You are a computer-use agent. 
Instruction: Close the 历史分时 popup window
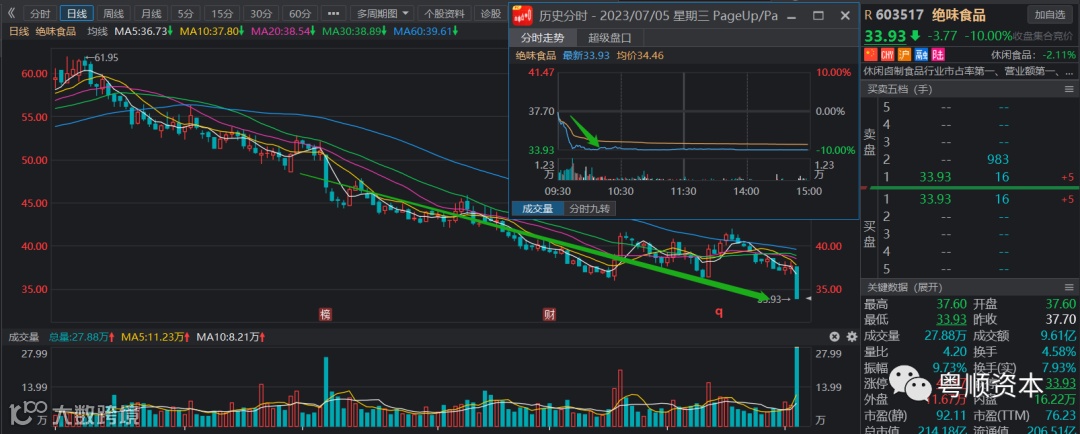[x=845, y=15]
